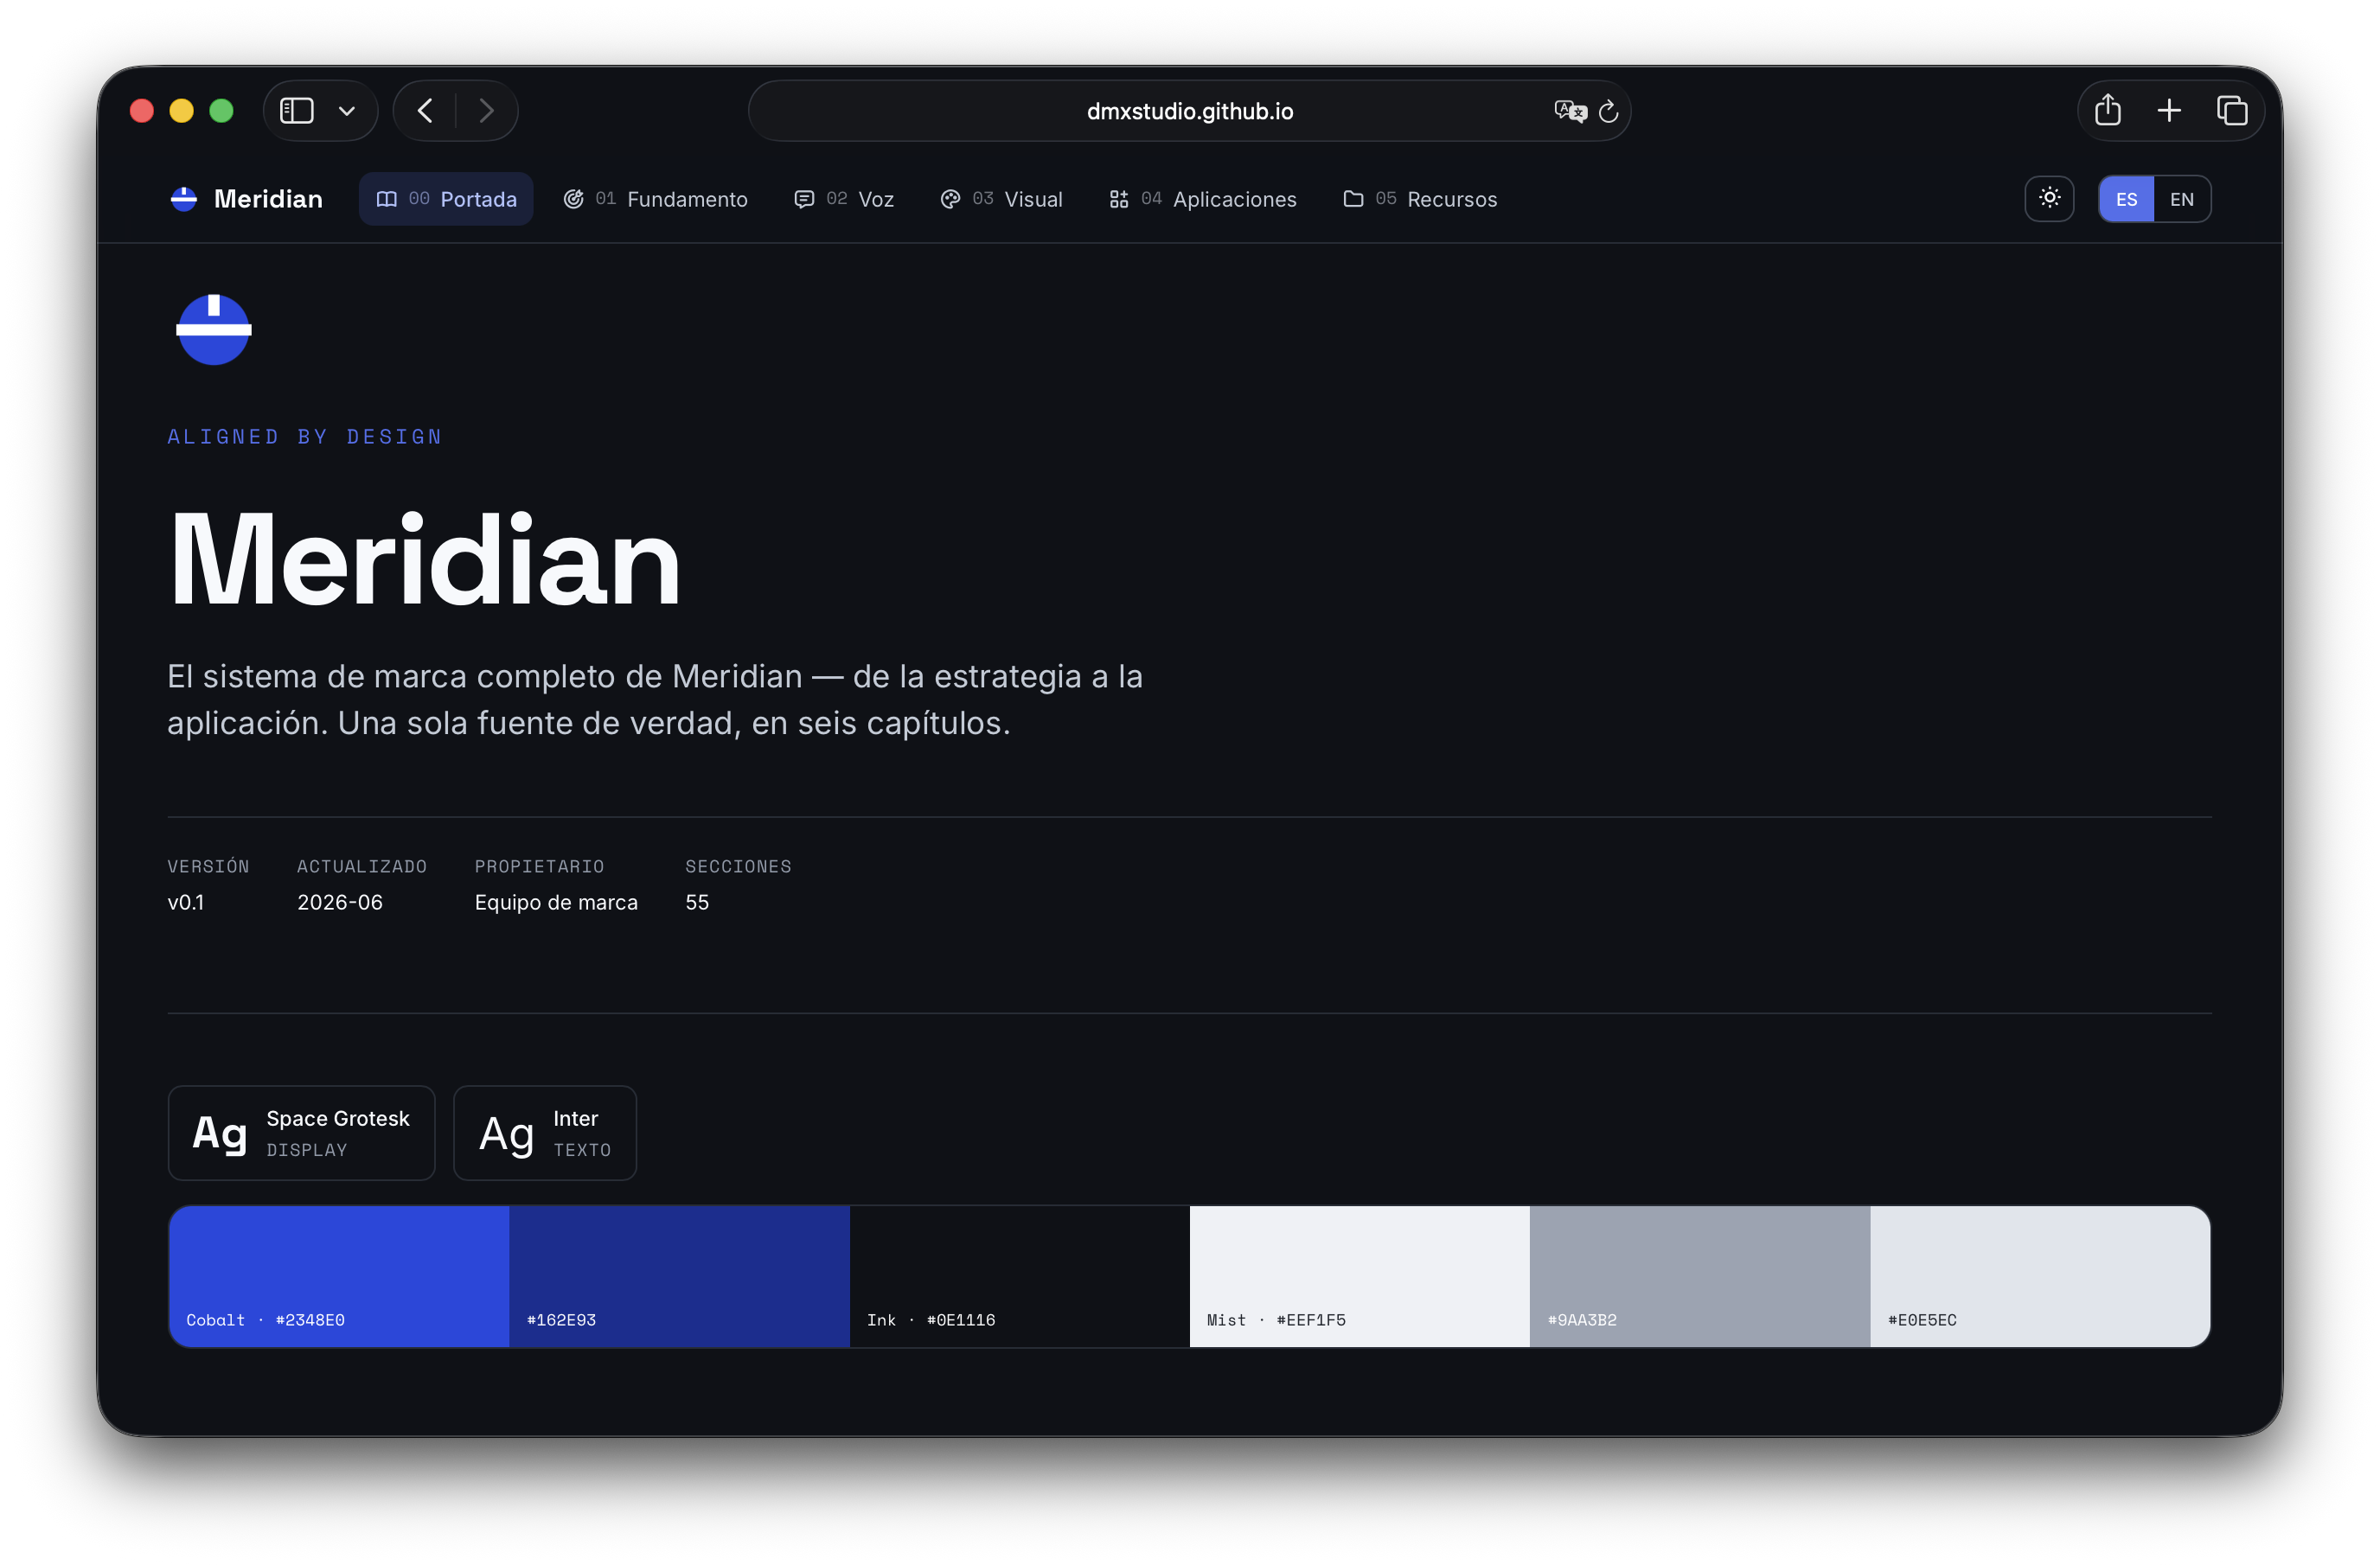Click the chat bubble icon beside Voz

click(x=804, y=199)
